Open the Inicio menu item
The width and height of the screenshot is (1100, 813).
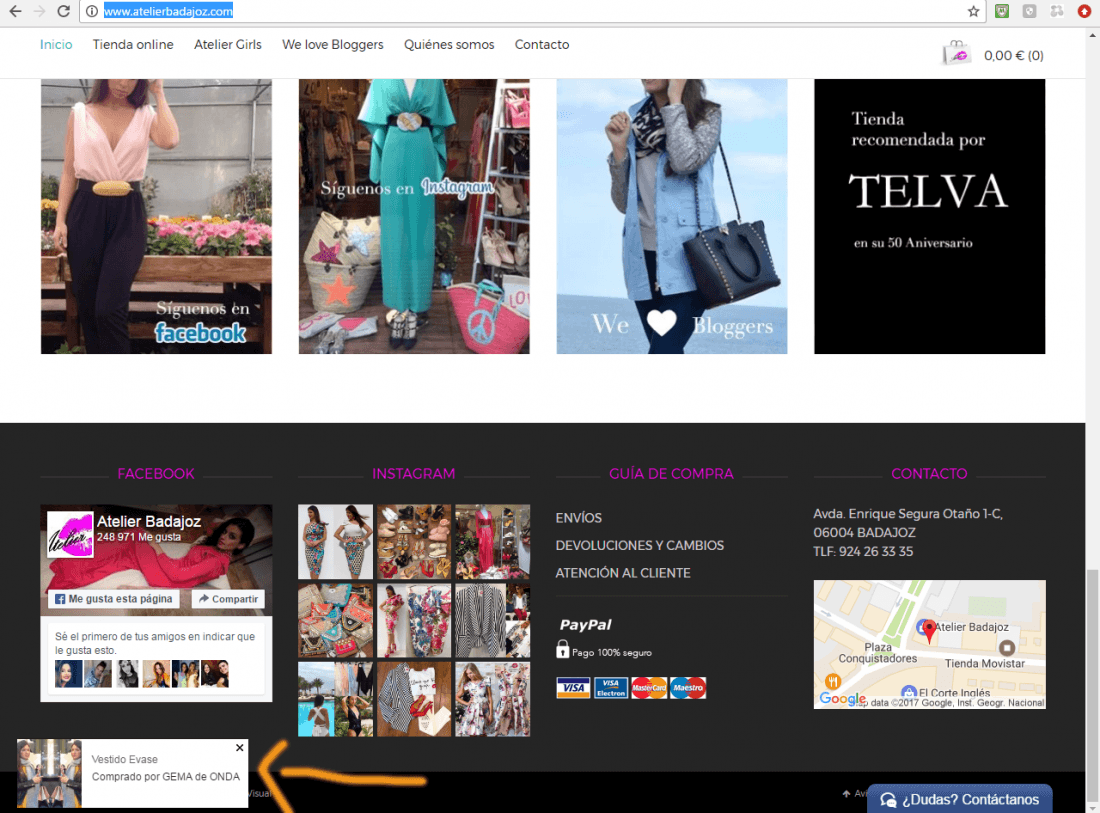point(56,44)
